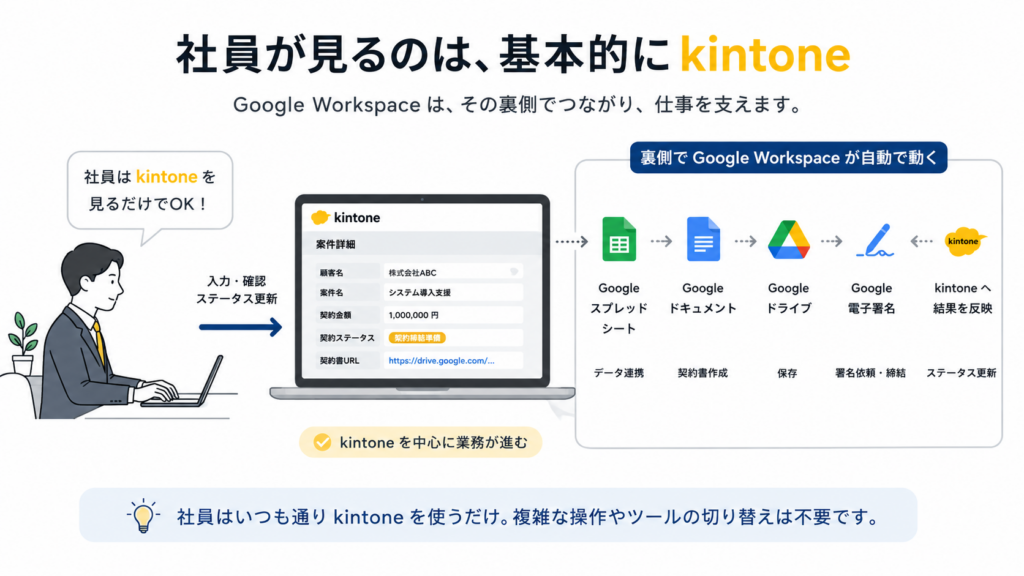Click the 契約ステータス label
This screenshot has height=576, width=1024.
pos(347,338)
